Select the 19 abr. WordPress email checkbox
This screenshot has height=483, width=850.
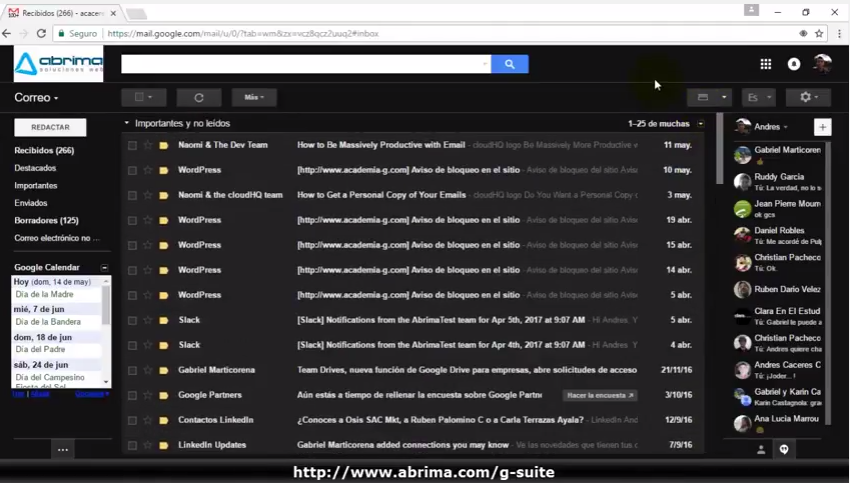[x=132, y=220]
